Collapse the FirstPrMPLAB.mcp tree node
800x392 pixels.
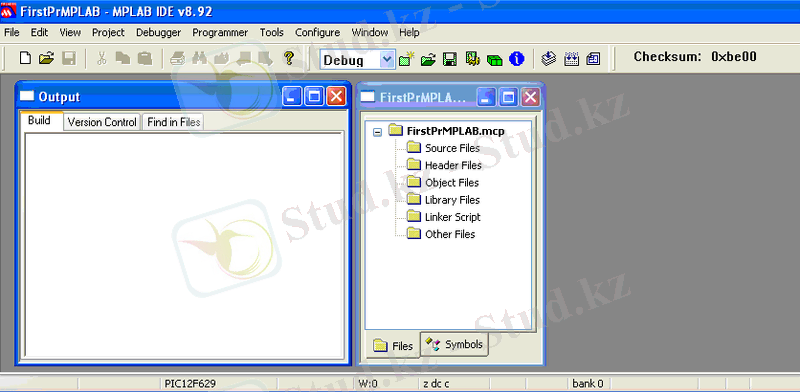[x=377, y=132]
